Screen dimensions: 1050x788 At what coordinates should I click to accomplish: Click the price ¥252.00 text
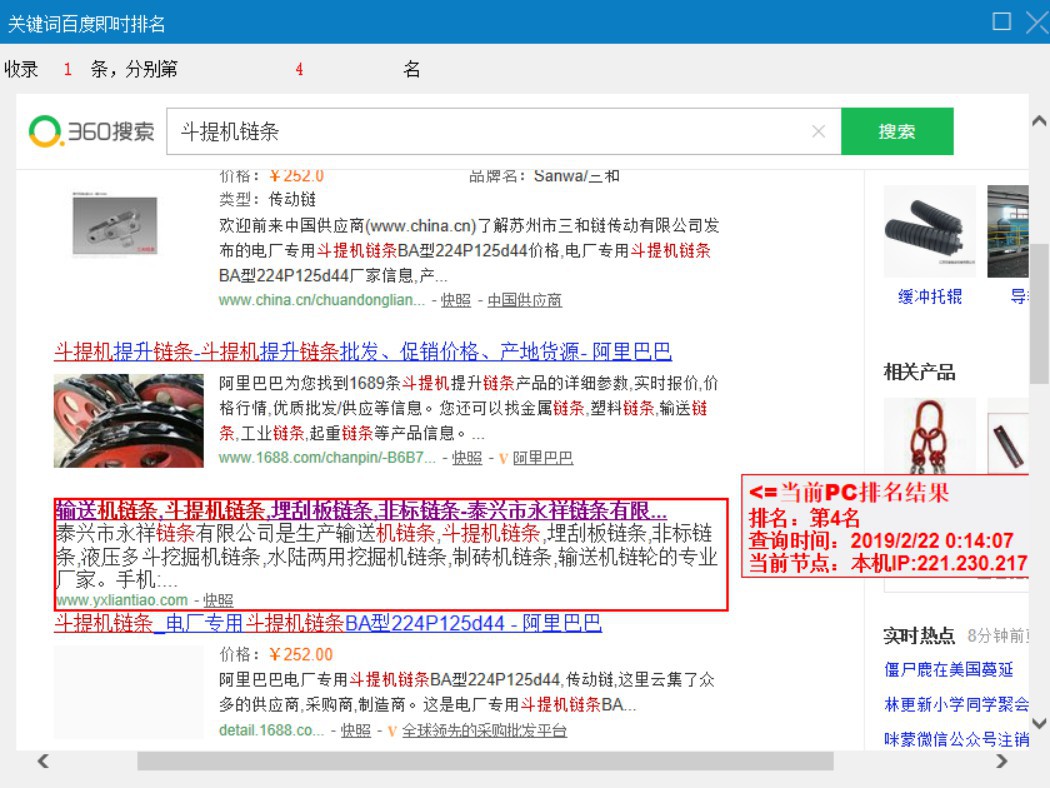click(x=301, y=654)
